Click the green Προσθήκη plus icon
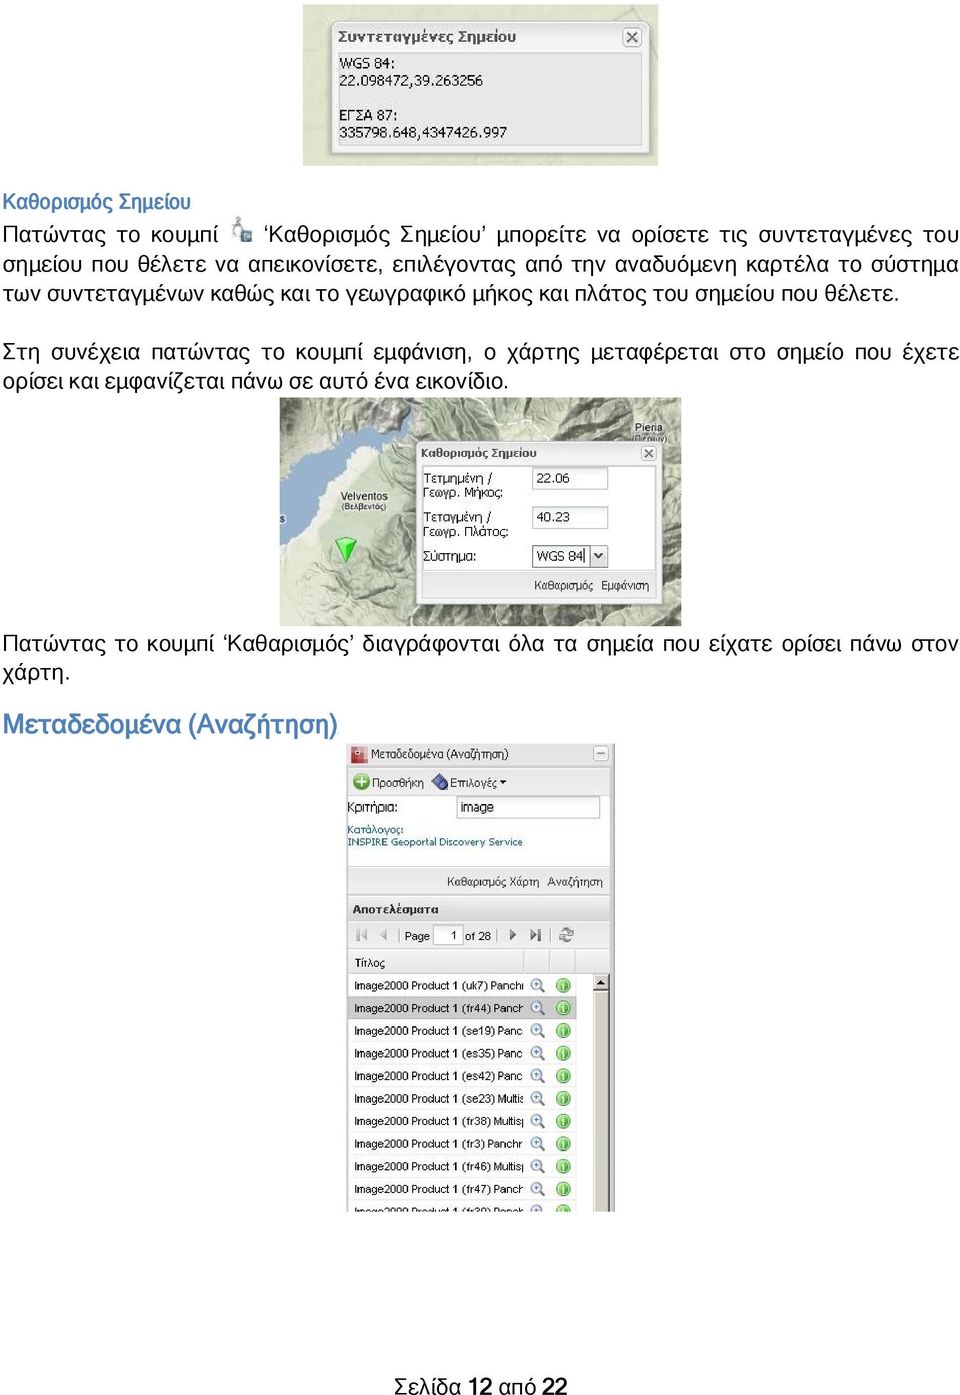The height and width of the screenshot is (1395, 960). [361, 782]
